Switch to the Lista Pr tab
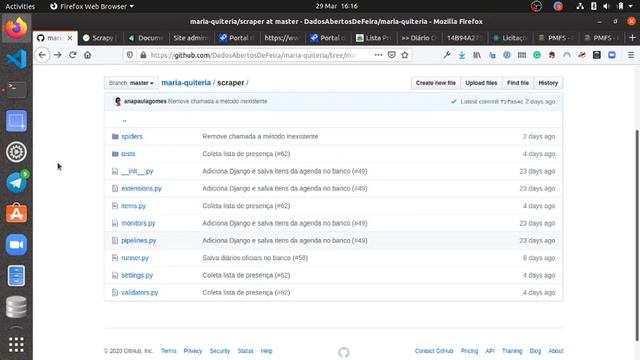 pyautogui.click(x=373, y=38)
